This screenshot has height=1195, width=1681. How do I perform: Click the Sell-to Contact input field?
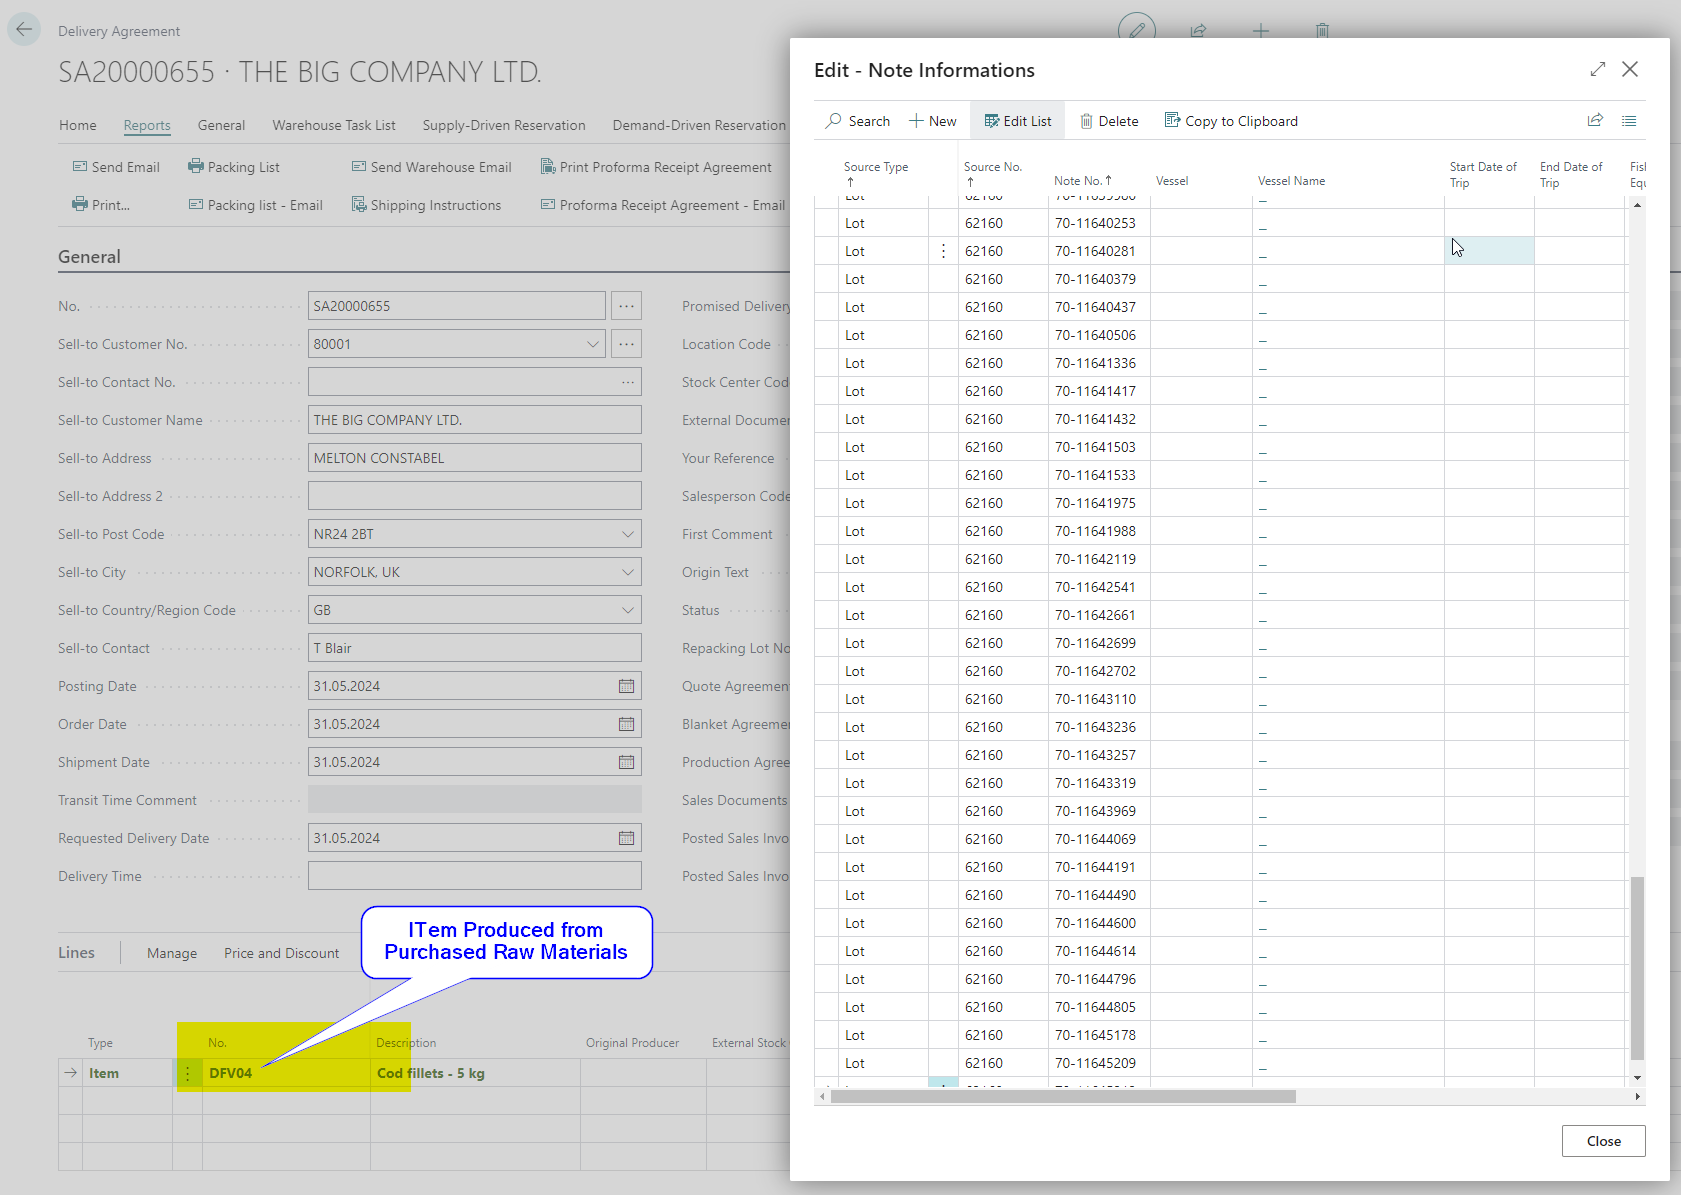tap(474, 648)
